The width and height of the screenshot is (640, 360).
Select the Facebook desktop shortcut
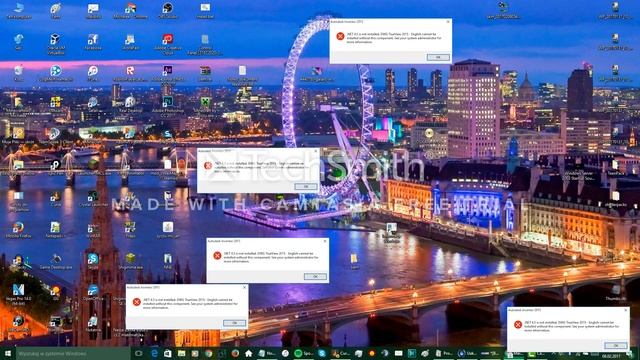click(93, 42)
